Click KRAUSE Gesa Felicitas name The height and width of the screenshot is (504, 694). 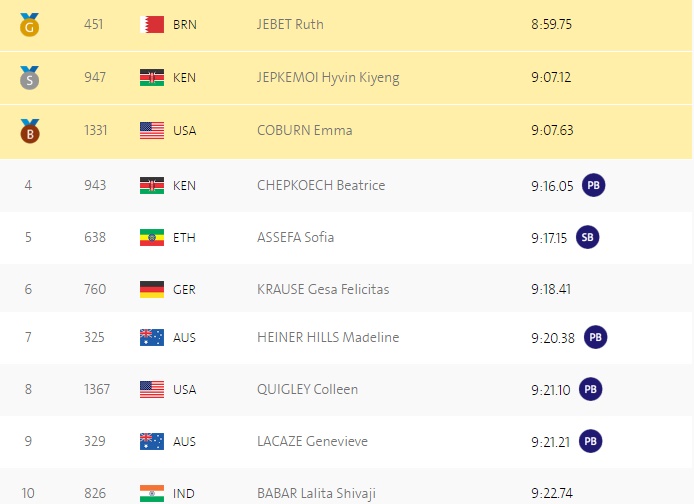pyautogui.click(x=323, y=289)
